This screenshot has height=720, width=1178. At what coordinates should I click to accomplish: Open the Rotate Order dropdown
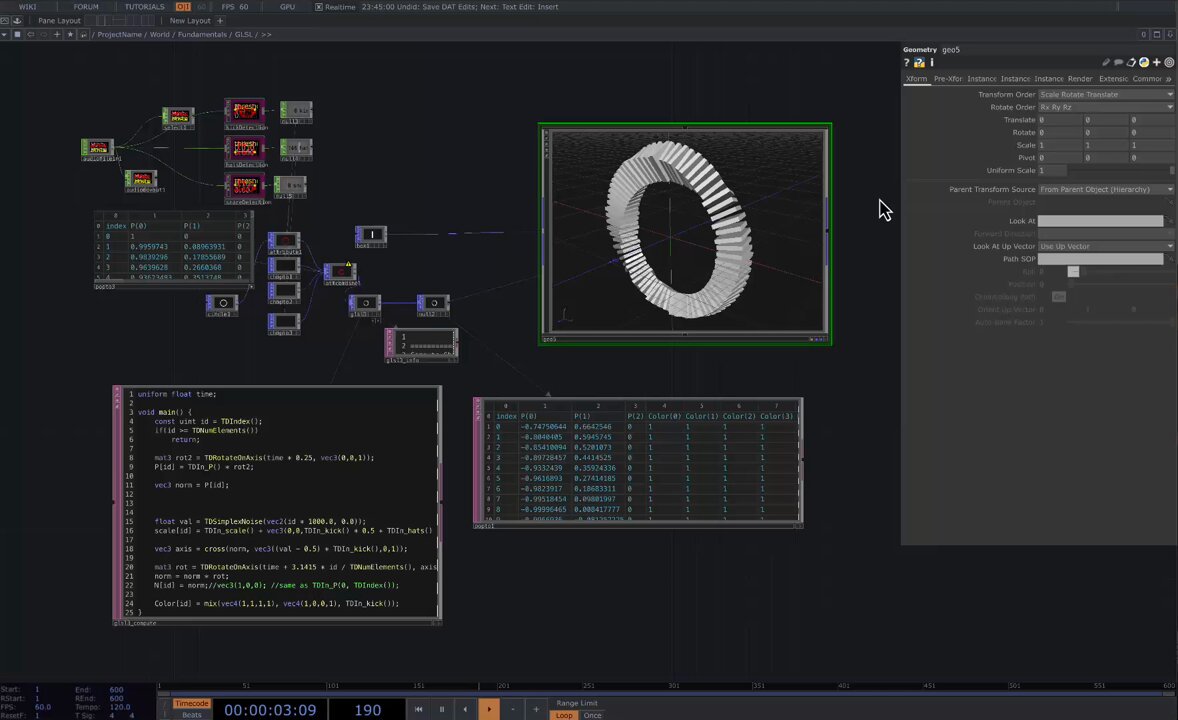[1106, 107]
